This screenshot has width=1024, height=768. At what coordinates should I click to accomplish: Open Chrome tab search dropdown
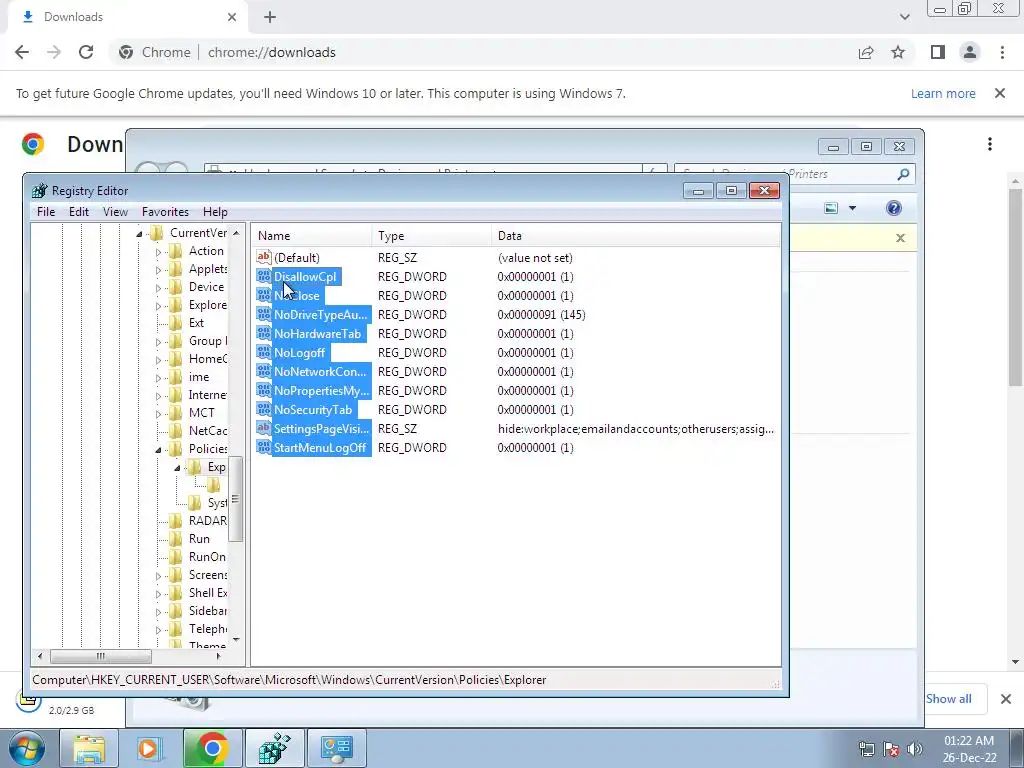(904, 17)
